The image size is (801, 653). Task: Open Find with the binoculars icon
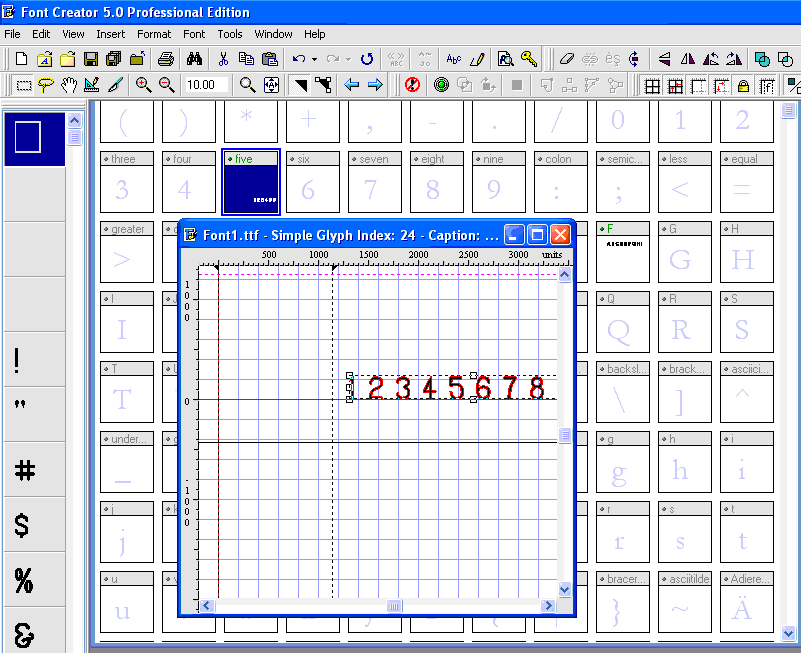[194, 59]
